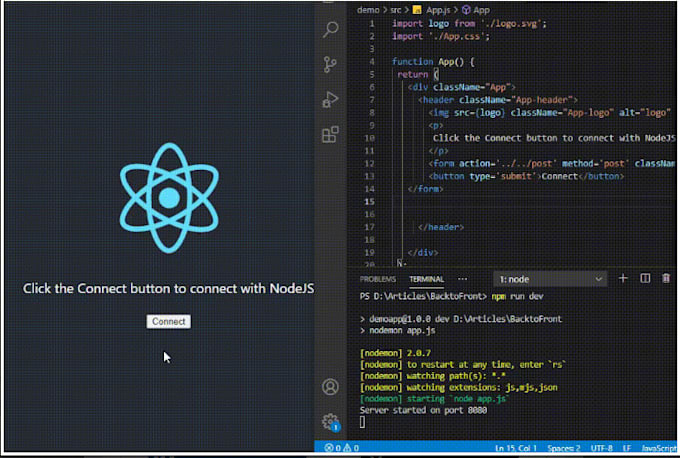Select 'src' in the breadcrumb
This screenshot has width=680, height=458.
[x=395, y=10]
